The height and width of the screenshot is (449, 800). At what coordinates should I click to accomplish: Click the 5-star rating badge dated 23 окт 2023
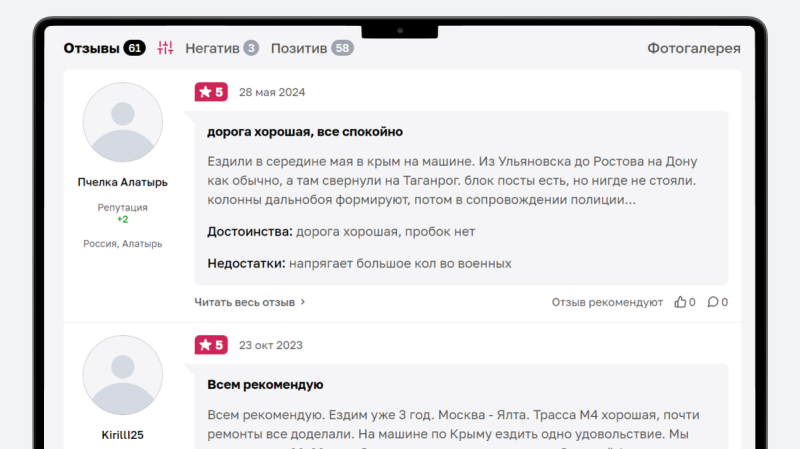(x=211, y=345)
